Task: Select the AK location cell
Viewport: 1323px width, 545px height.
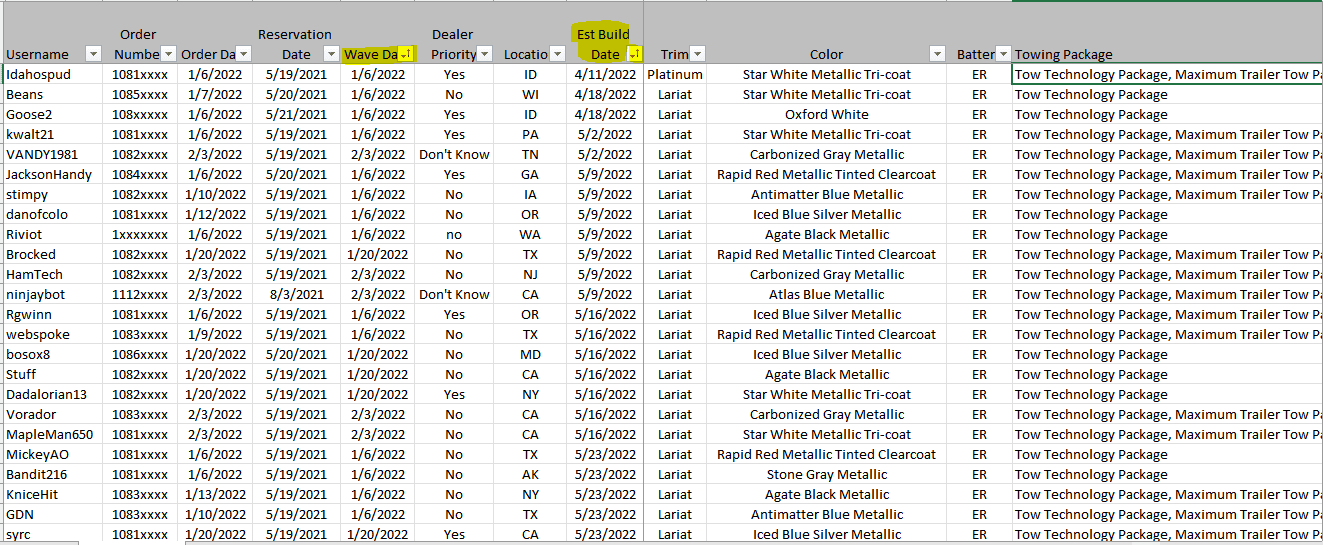Action: [530, 474]
